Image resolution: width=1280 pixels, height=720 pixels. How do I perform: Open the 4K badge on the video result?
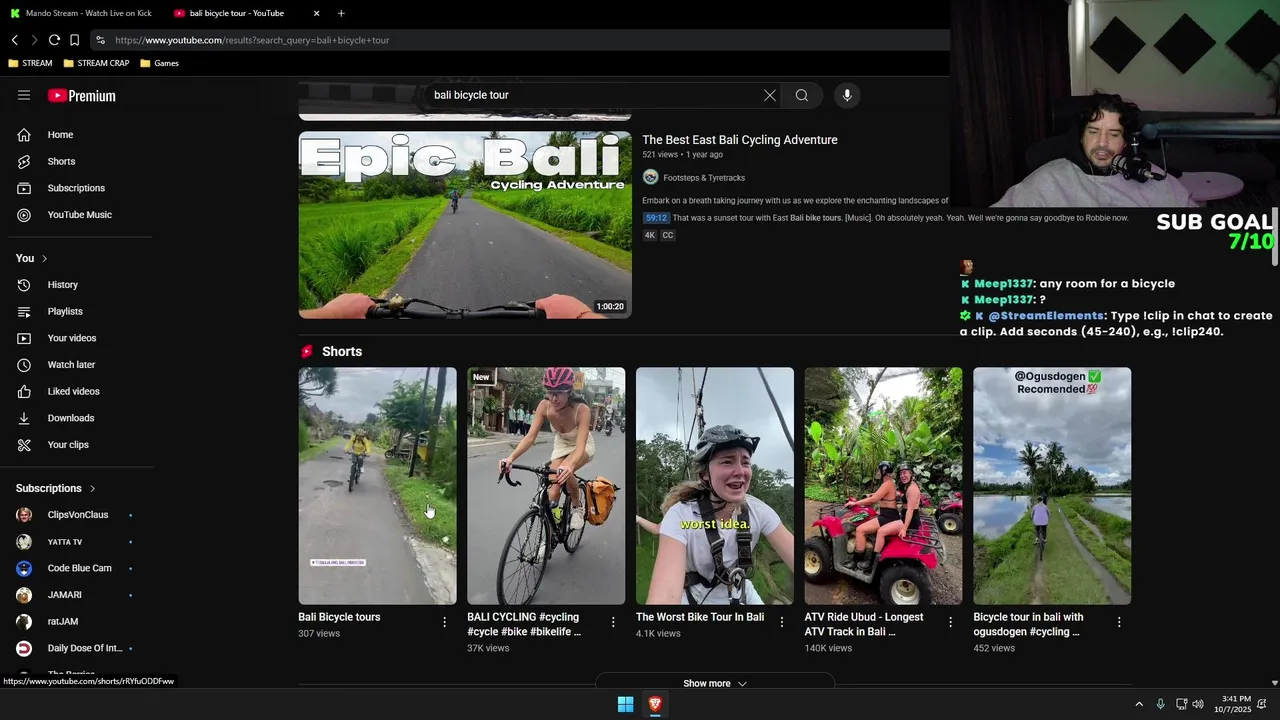(x=649, y=235)
